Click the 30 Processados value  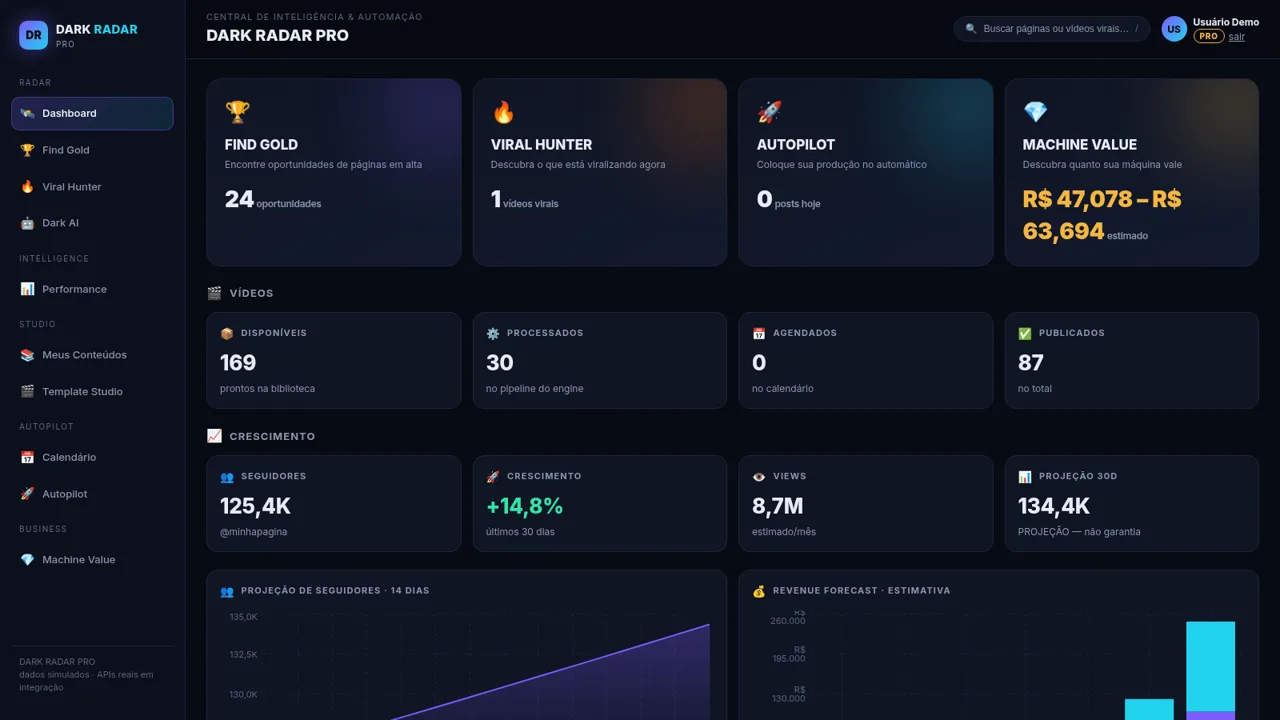click(x=500, y=363)
